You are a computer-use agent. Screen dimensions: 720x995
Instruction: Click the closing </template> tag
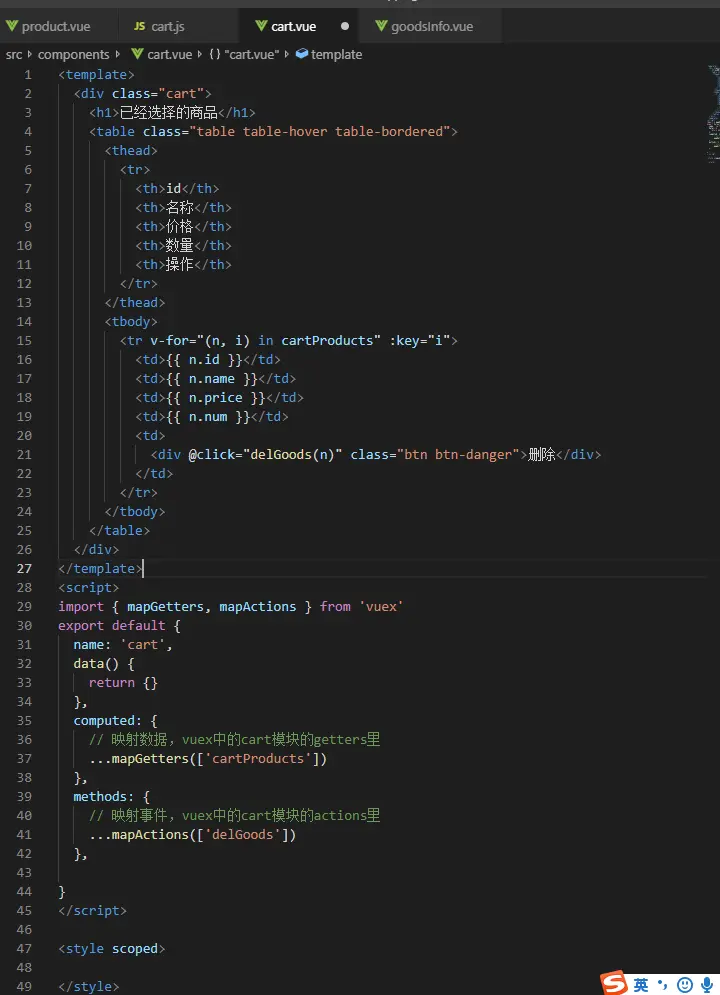coord(100,569)
